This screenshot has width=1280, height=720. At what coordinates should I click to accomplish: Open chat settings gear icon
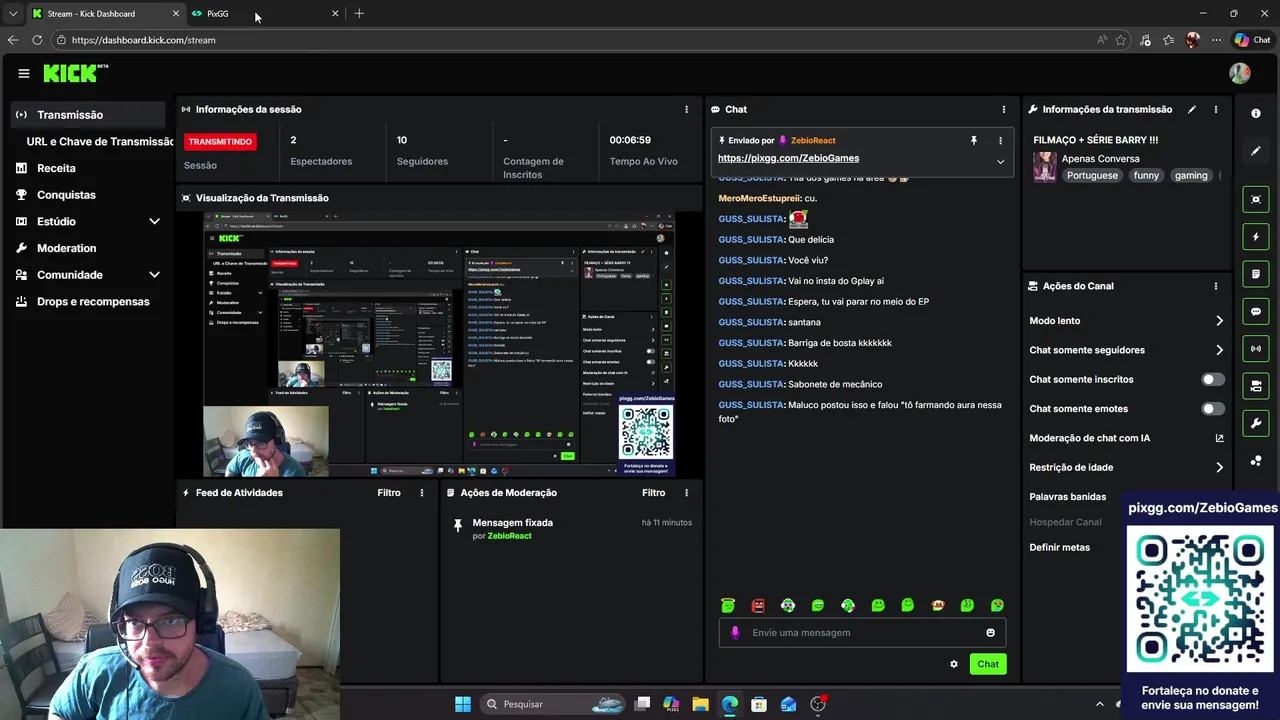point(954,664)
